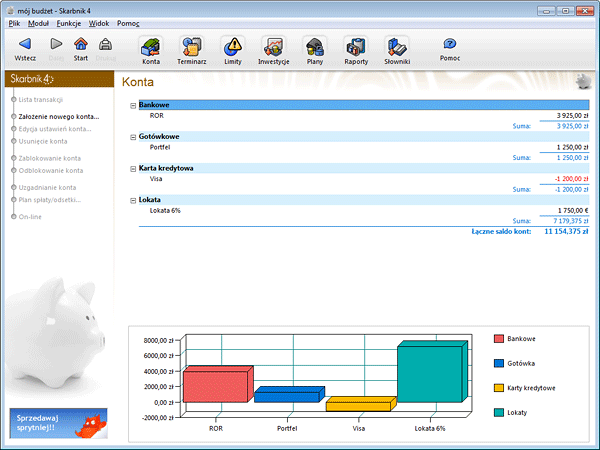
Task: Open the Słowniki dictionaries icon
Action: (x=397, y=47)
